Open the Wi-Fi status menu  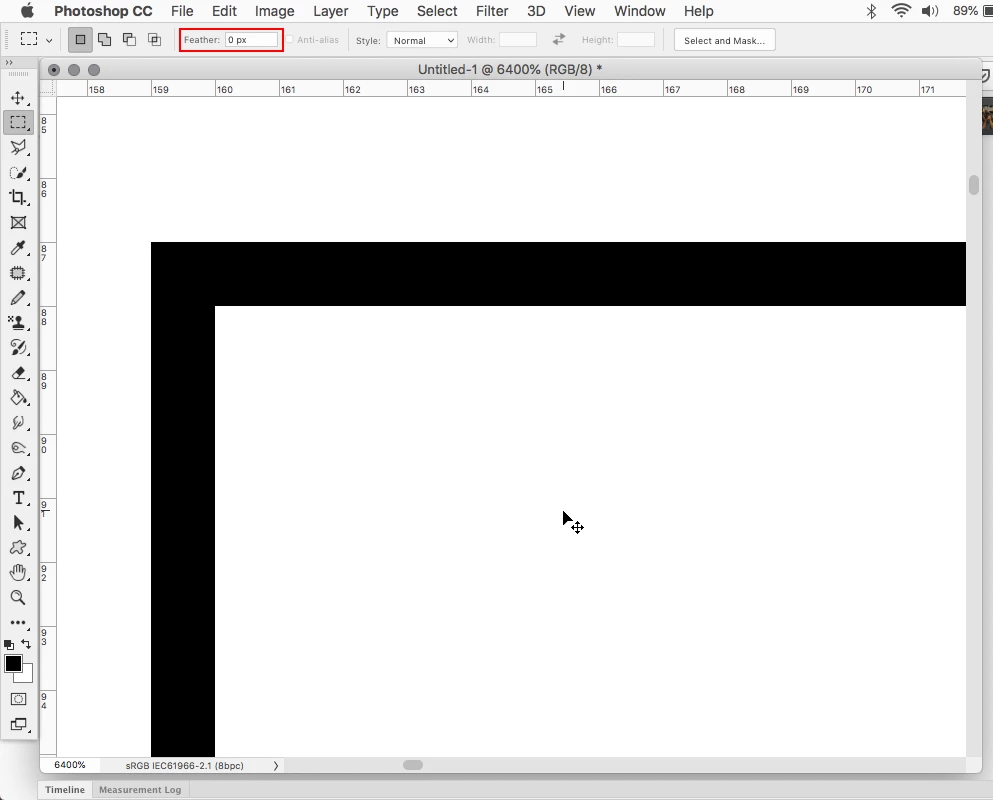(x=901, y=11)
